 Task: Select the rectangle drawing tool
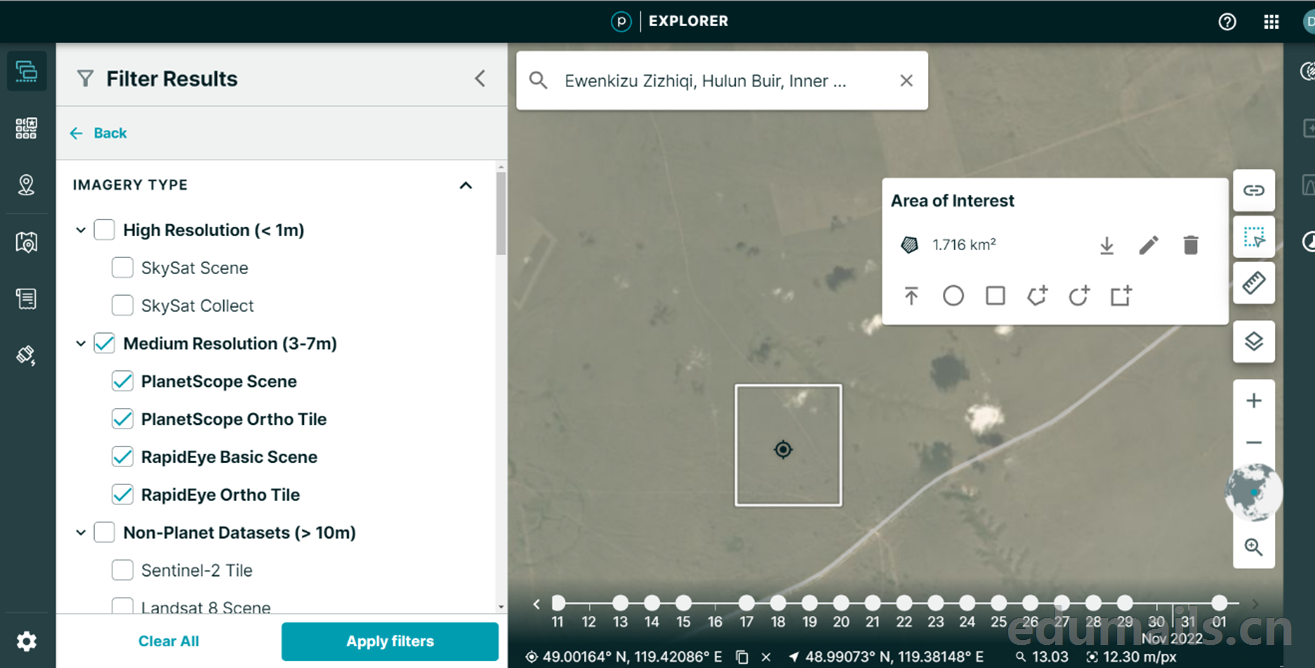click(995, 296)
